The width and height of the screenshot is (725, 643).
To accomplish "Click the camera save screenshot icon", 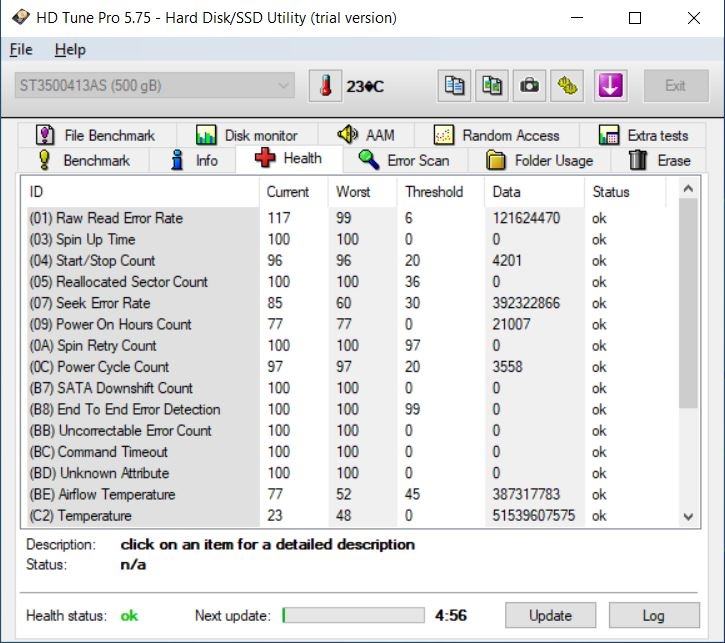I will (x=529, y=86).
